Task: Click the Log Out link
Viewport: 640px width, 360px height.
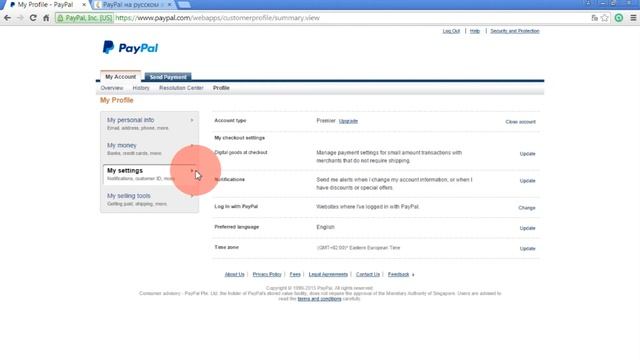Action: 451,31
